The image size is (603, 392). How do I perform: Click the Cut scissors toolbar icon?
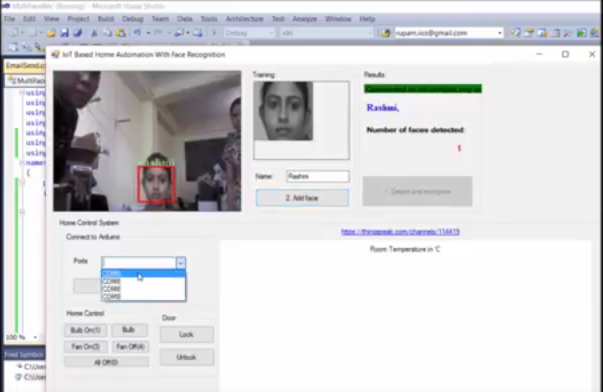pyautogui.click(x=94, y=33)
